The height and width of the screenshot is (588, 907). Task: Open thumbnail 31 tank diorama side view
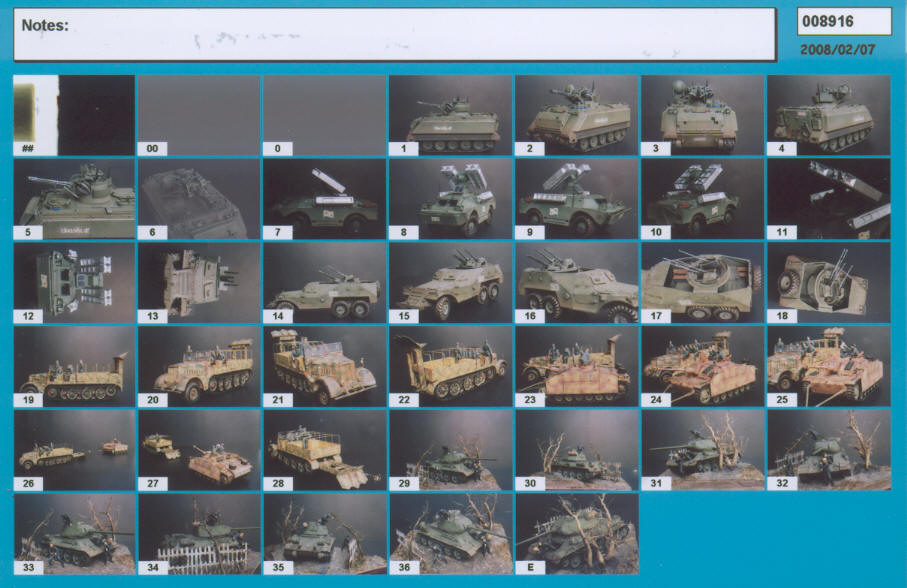pos(702,450)
